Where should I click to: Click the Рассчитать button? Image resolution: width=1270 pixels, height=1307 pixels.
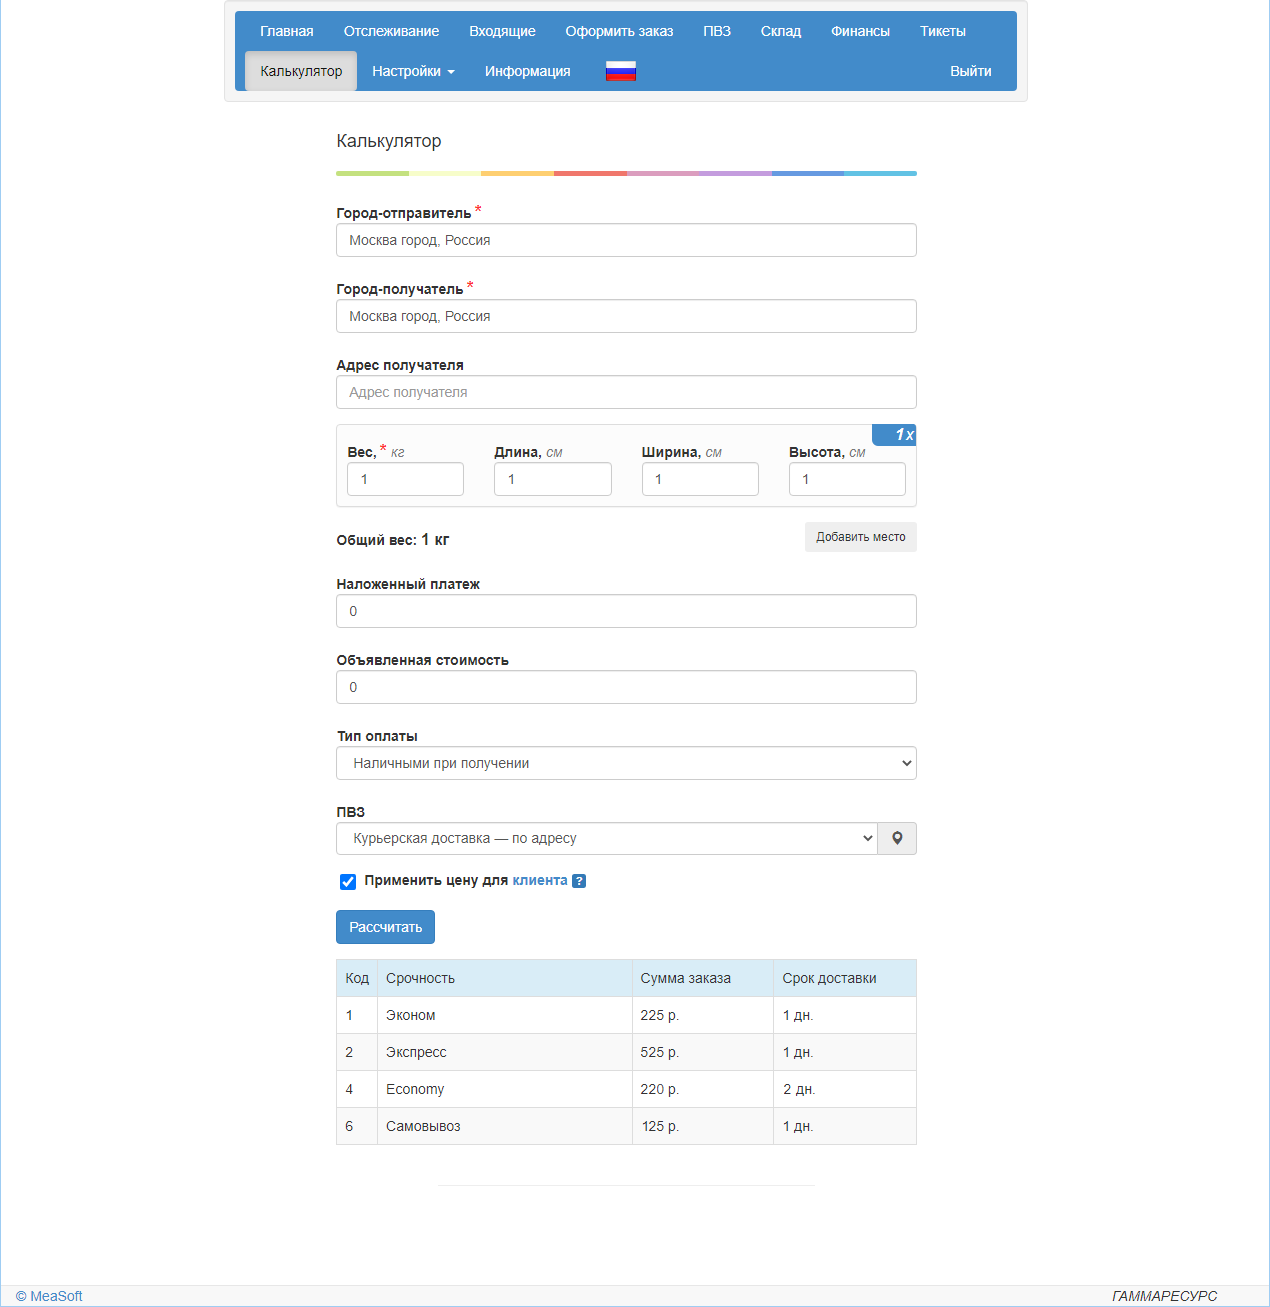385,927
